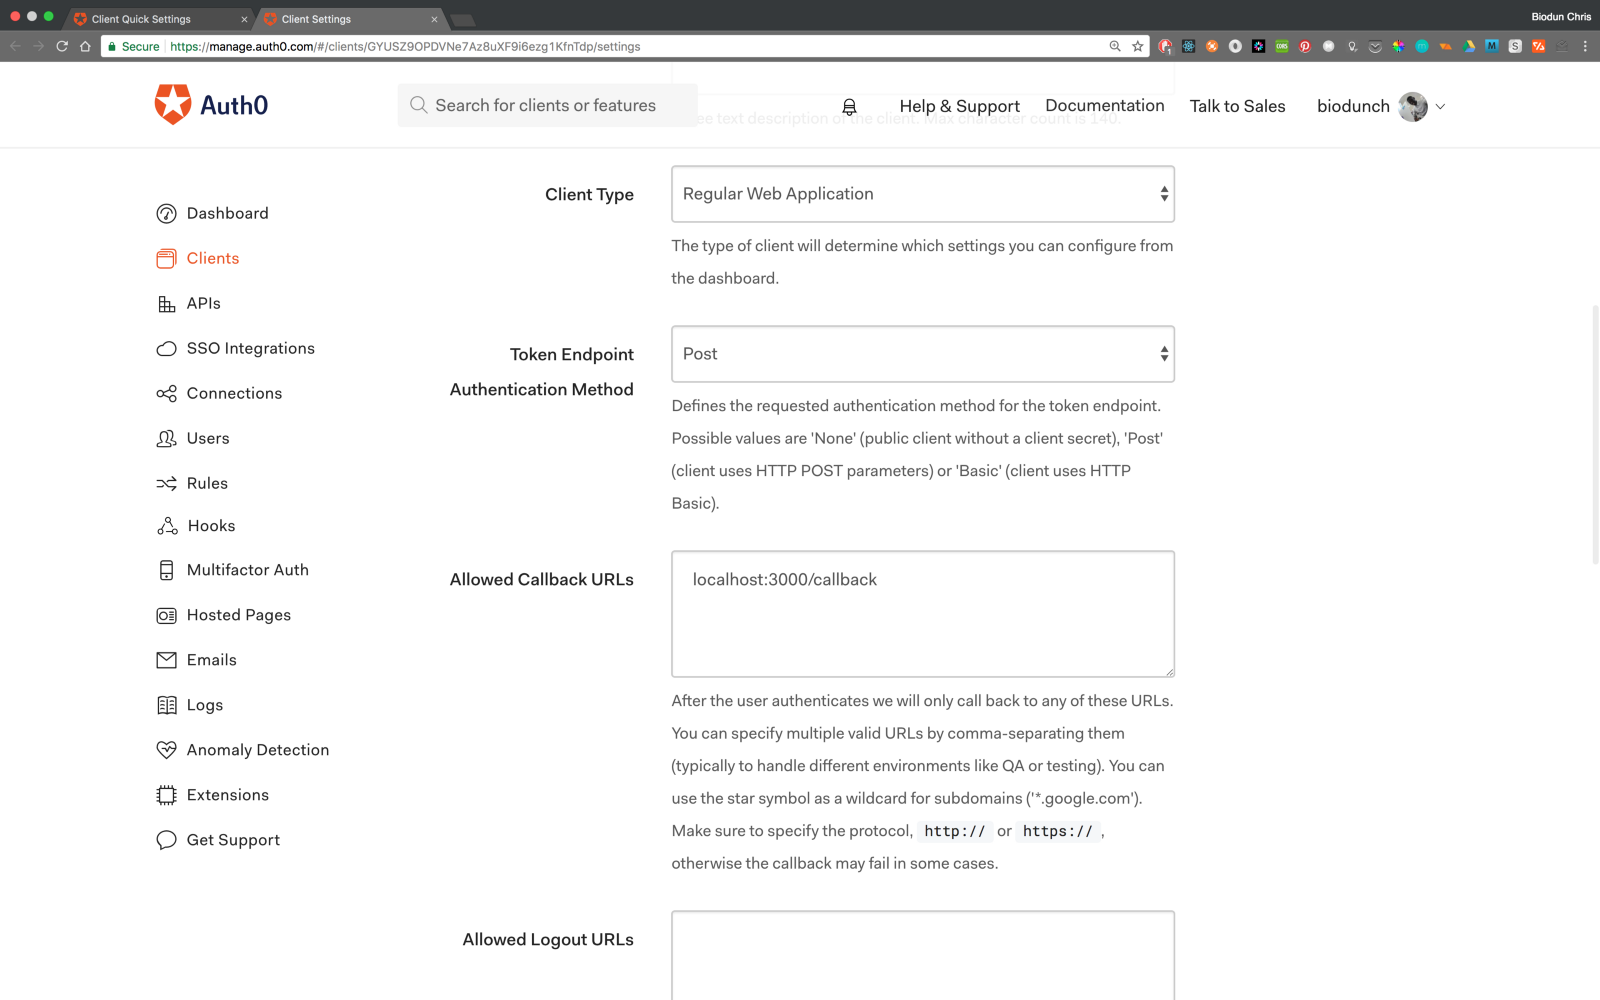
Task: Click the browser address bar URL
Action: (405, 46)
